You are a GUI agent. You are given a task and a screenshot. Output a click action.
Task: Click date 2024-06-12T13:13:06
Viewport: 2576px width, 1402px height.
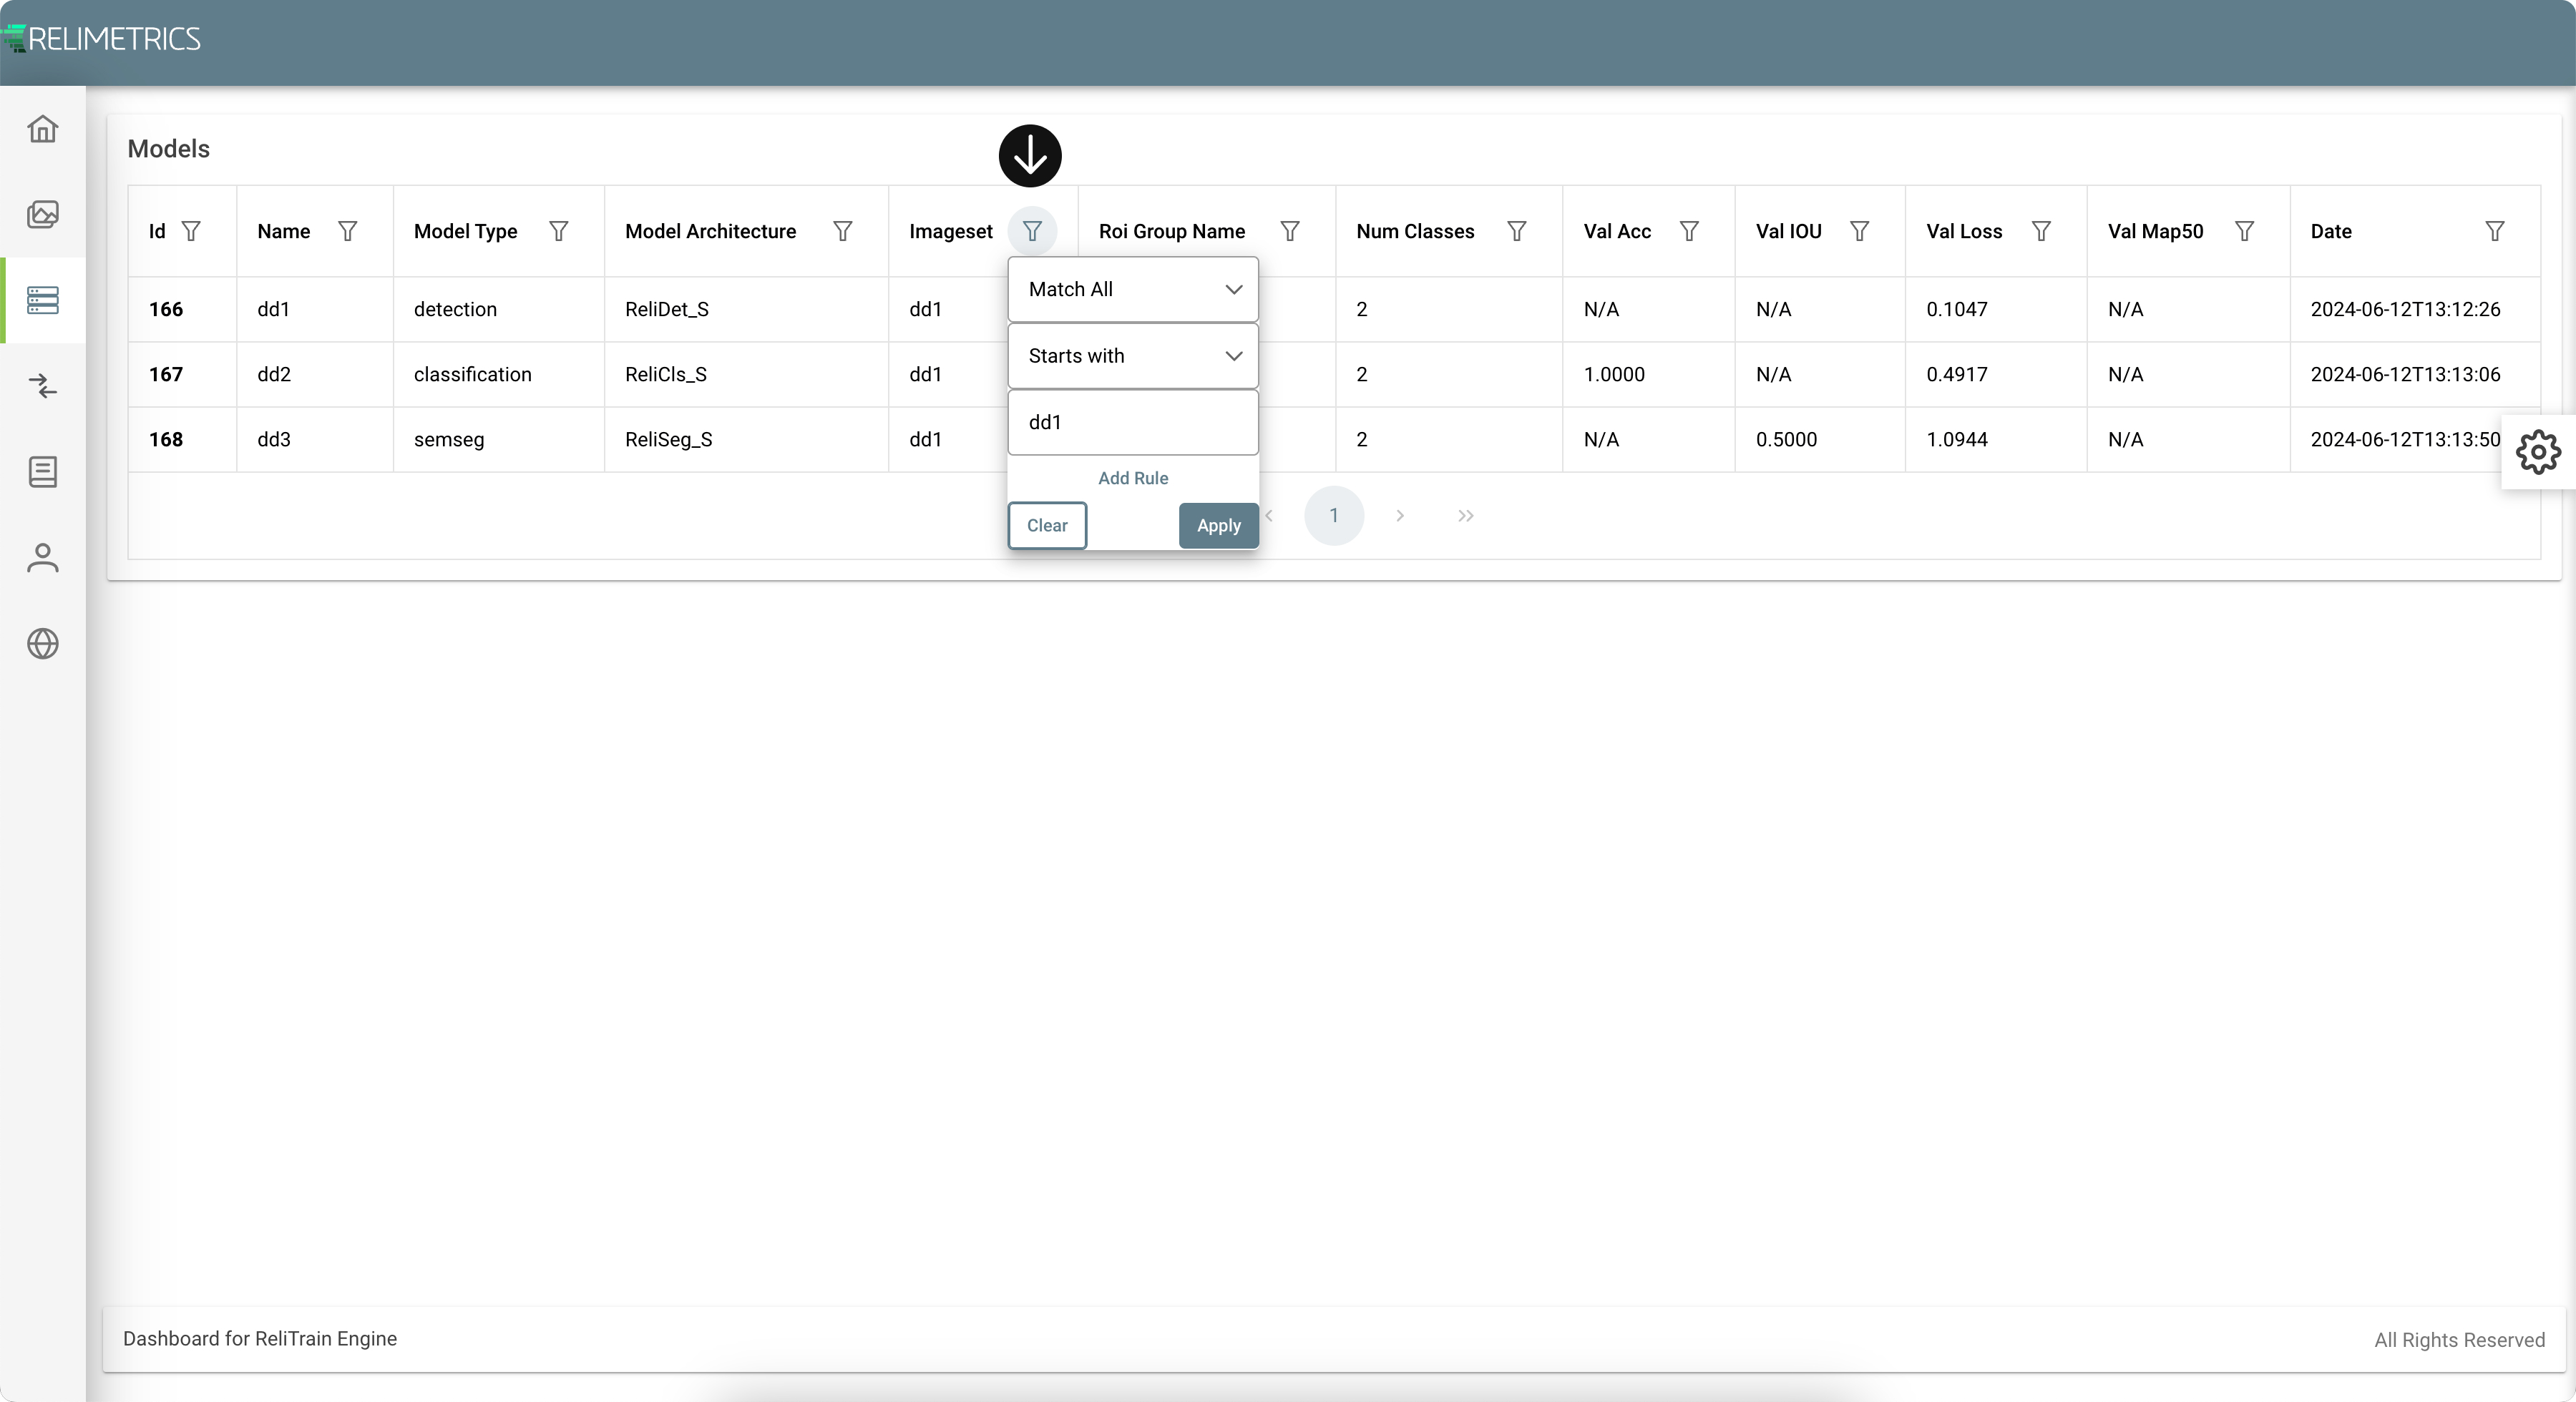pos(2405,374)
